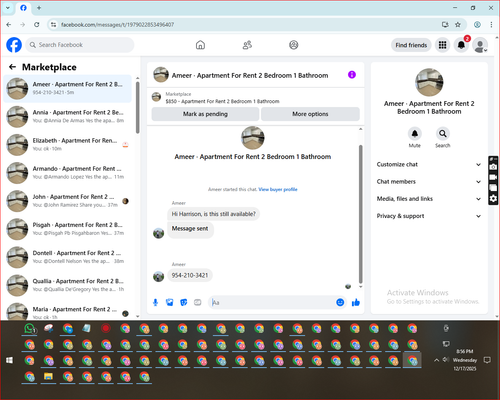This screenshot has width=500, height=400.
Task: Click the 'Hi Harrison, is this still available?' message
Action: tap(213, 214)
